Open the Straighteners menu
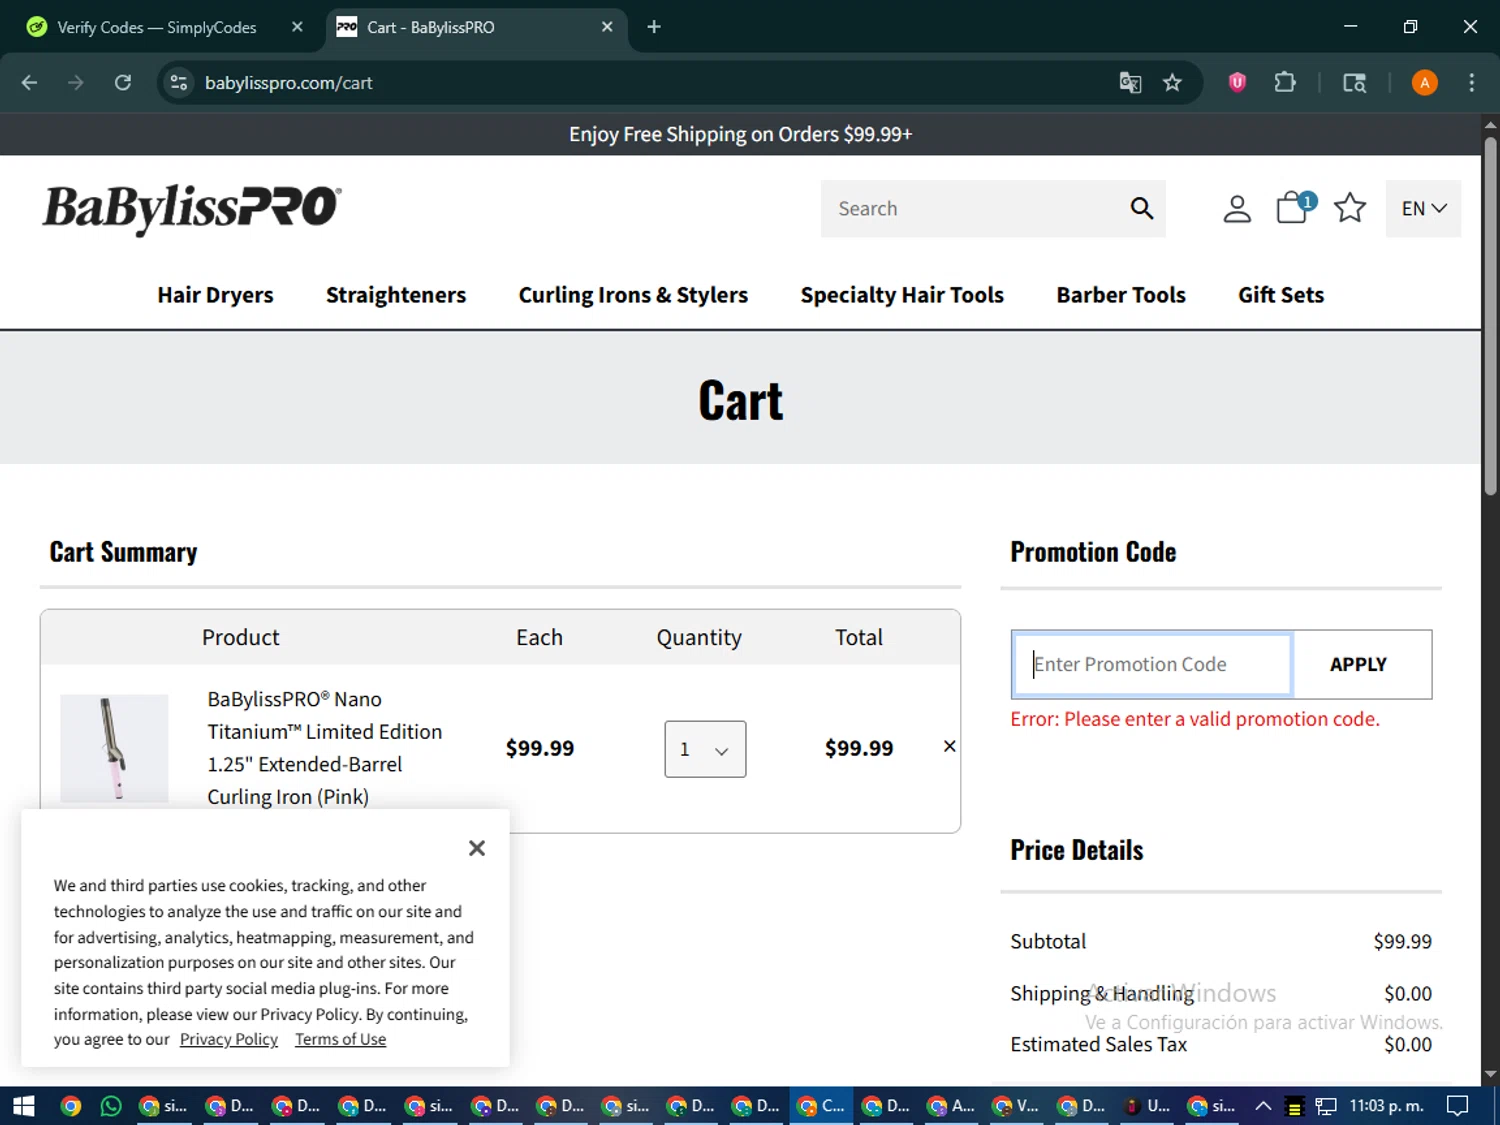 (396, 295)
